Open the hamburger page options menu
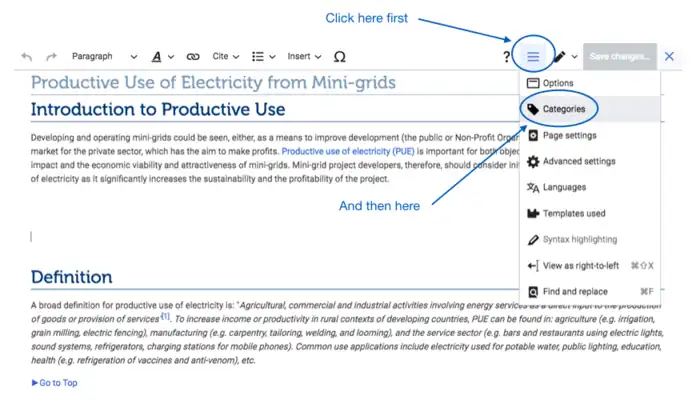Image resolution: width=700 pixels, height=402 pixels. (x=533, y=57)
